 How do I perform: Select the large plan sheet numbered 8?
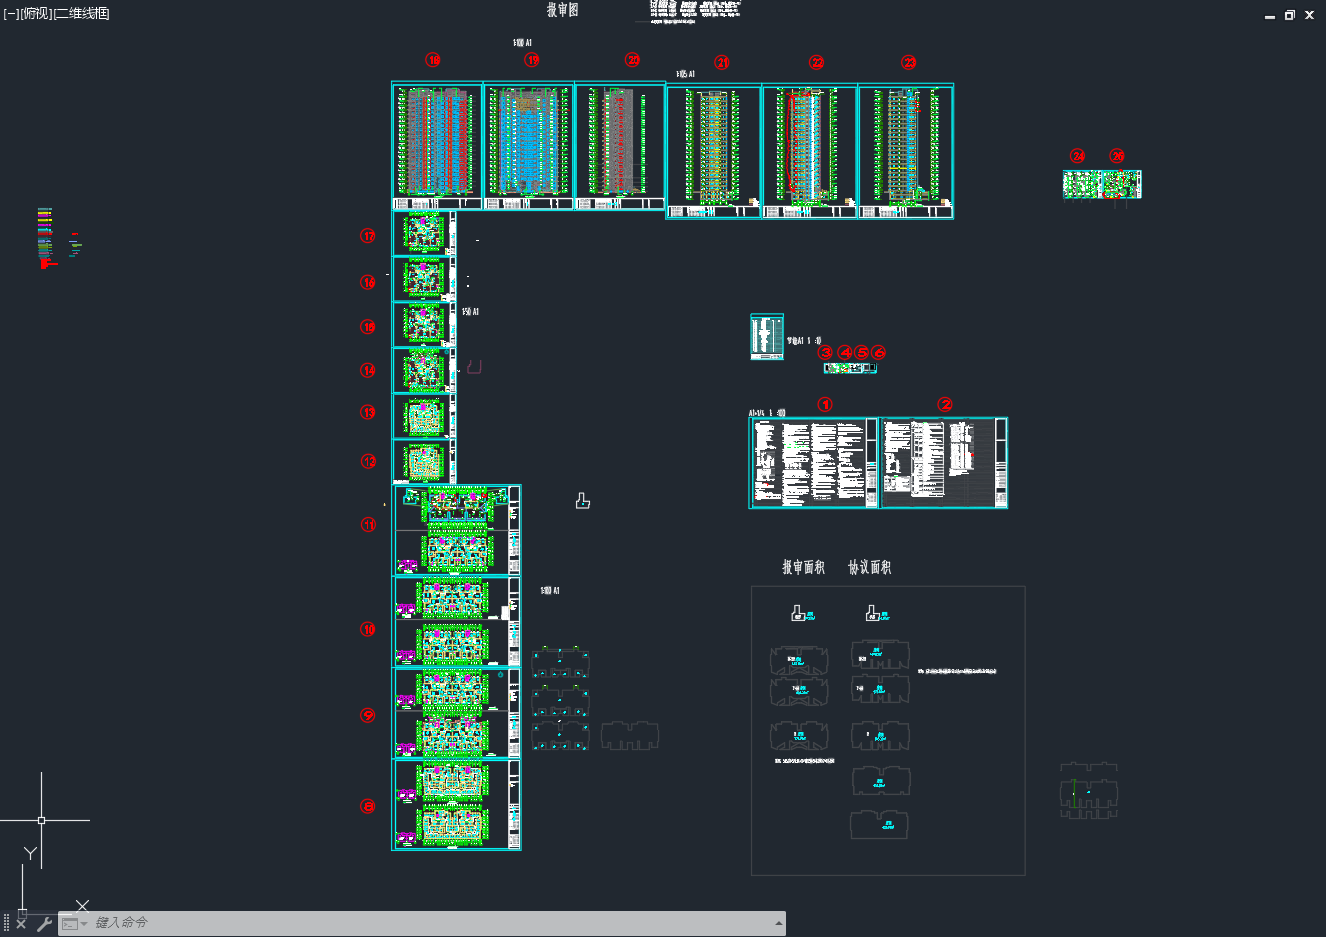[x=457, y=805]
